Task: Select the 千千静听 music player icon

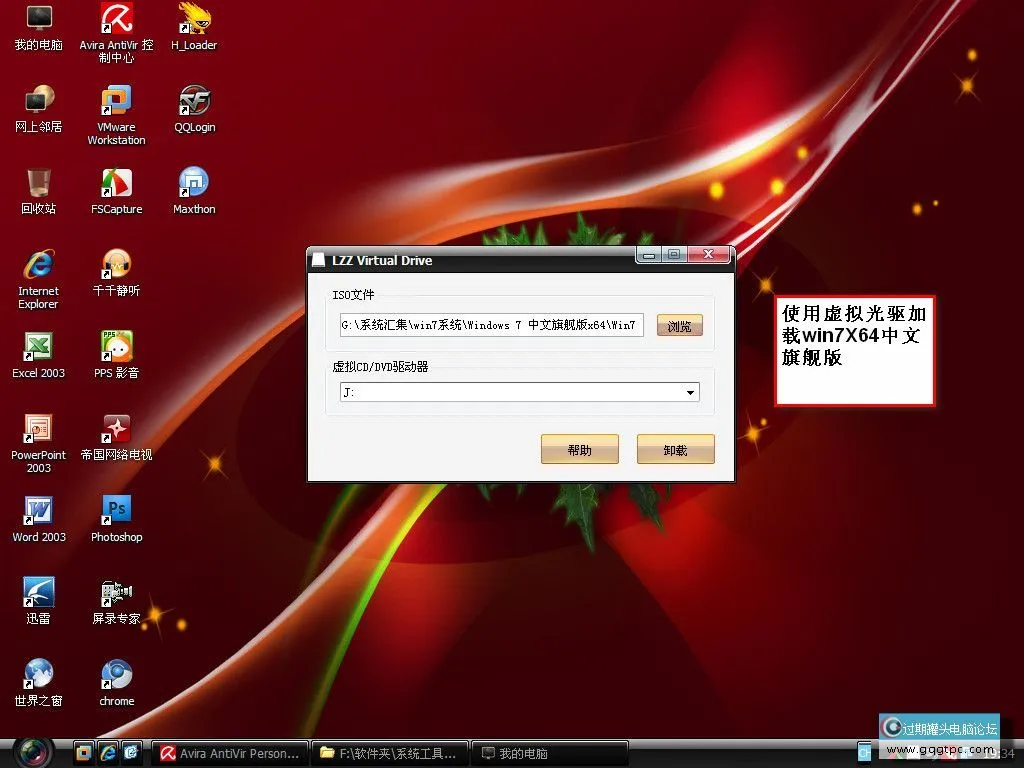Action: (116, 266)
